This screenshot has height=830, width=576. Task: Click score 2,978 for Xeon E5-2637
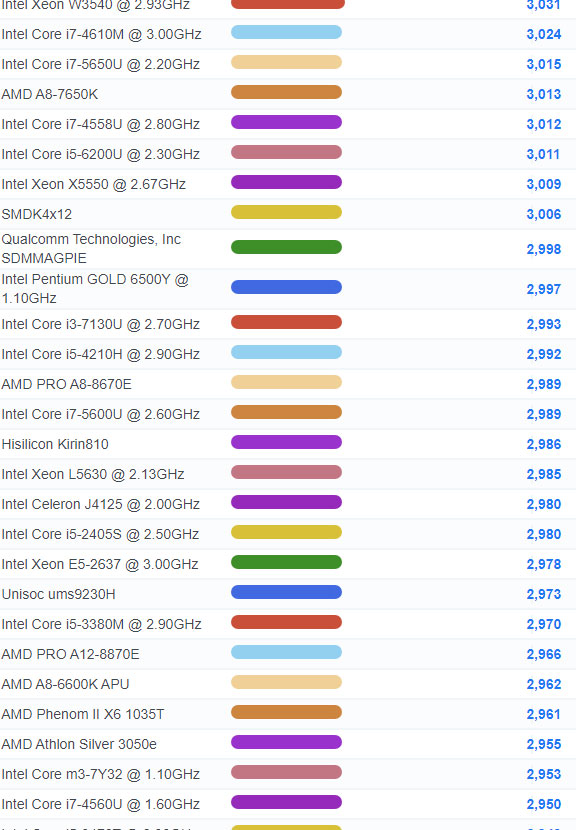click(x=544, y=564)
